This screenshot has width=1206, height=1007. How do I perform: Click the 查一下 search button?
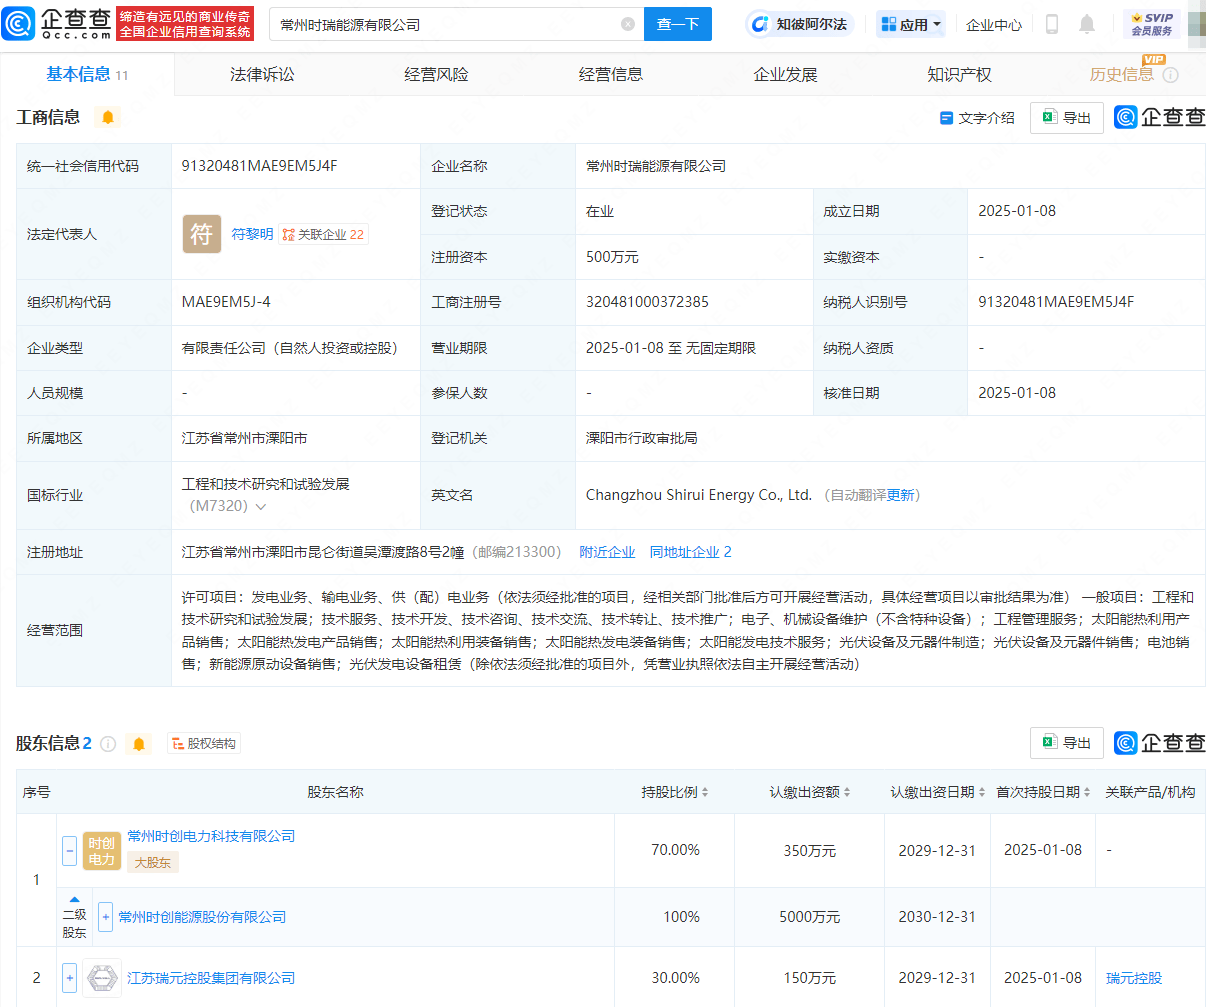click(x=678, y=24)
